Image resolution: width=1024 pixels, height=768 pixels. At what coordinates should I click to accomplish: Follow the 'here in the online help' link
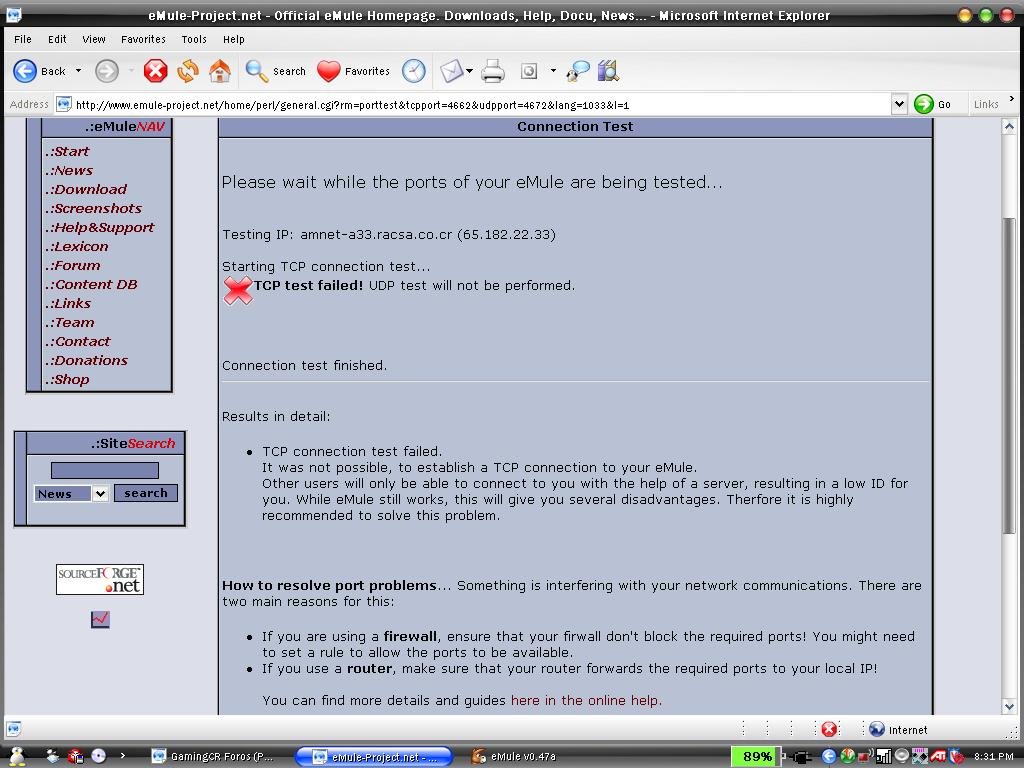coord(586,700)
